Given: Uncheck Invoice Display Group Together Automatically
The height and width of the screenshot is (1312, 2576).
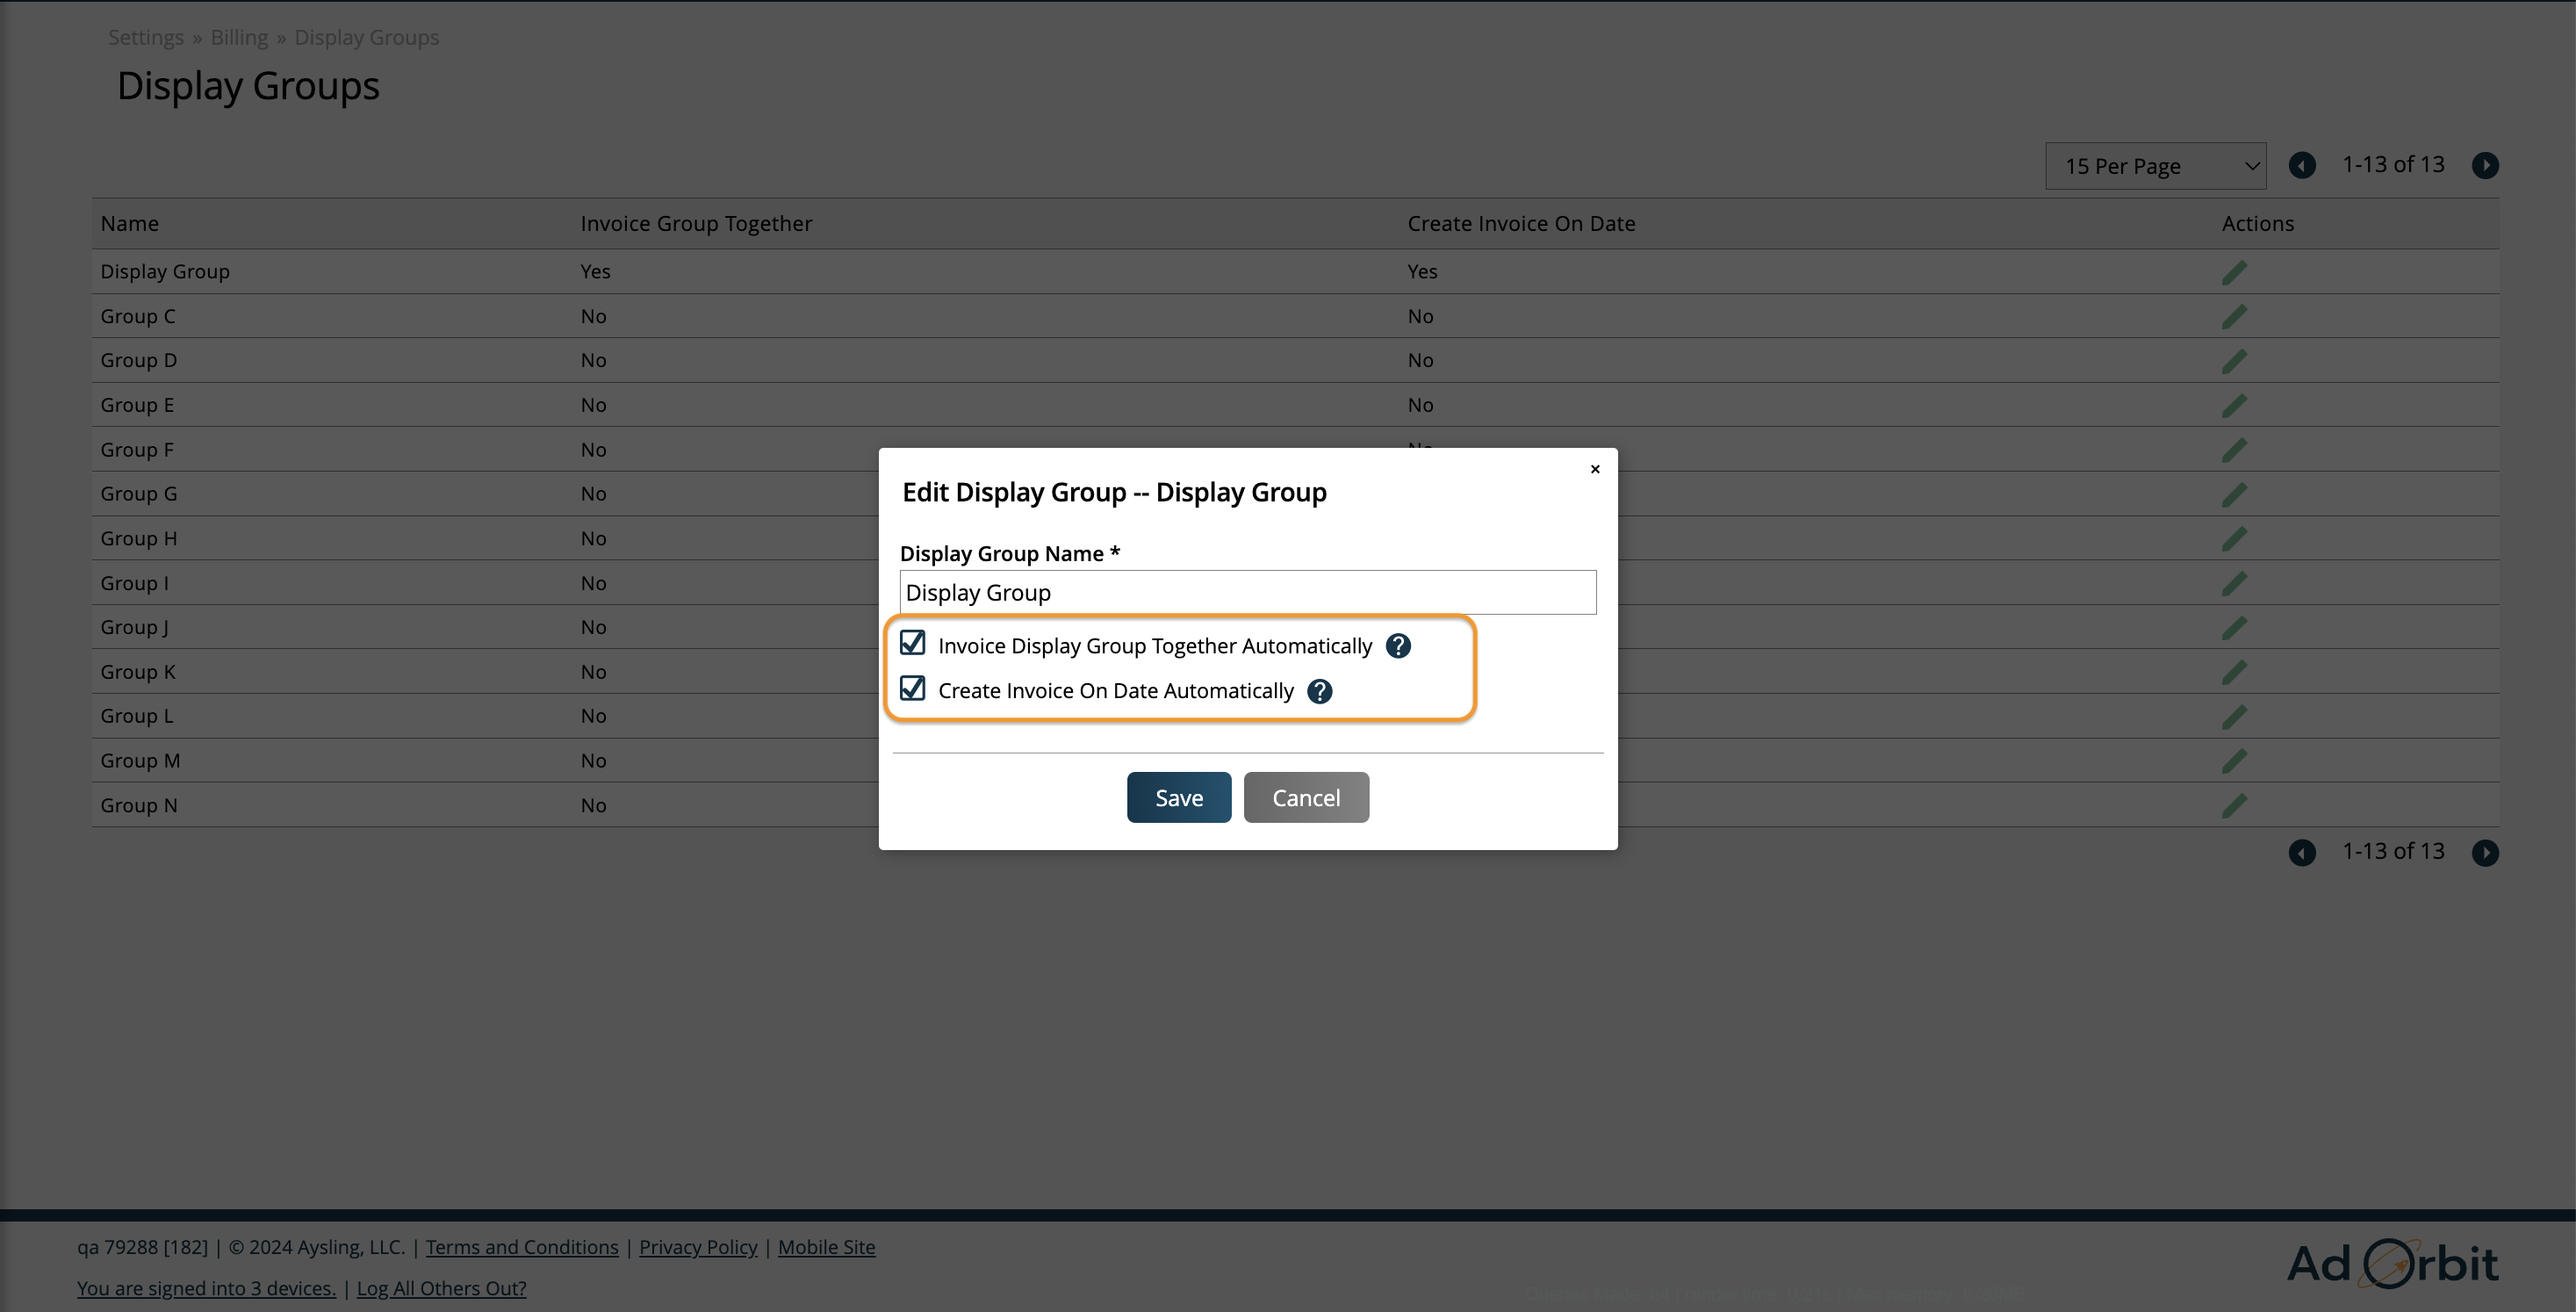Looking at the screenshot, I should (911, 643).
